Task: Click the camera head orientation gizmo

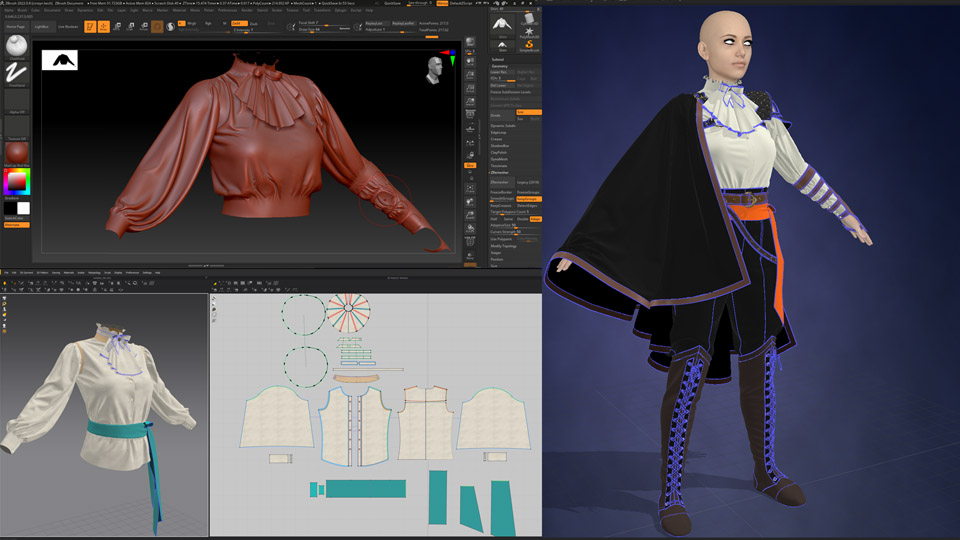Action: coord(435,70)
